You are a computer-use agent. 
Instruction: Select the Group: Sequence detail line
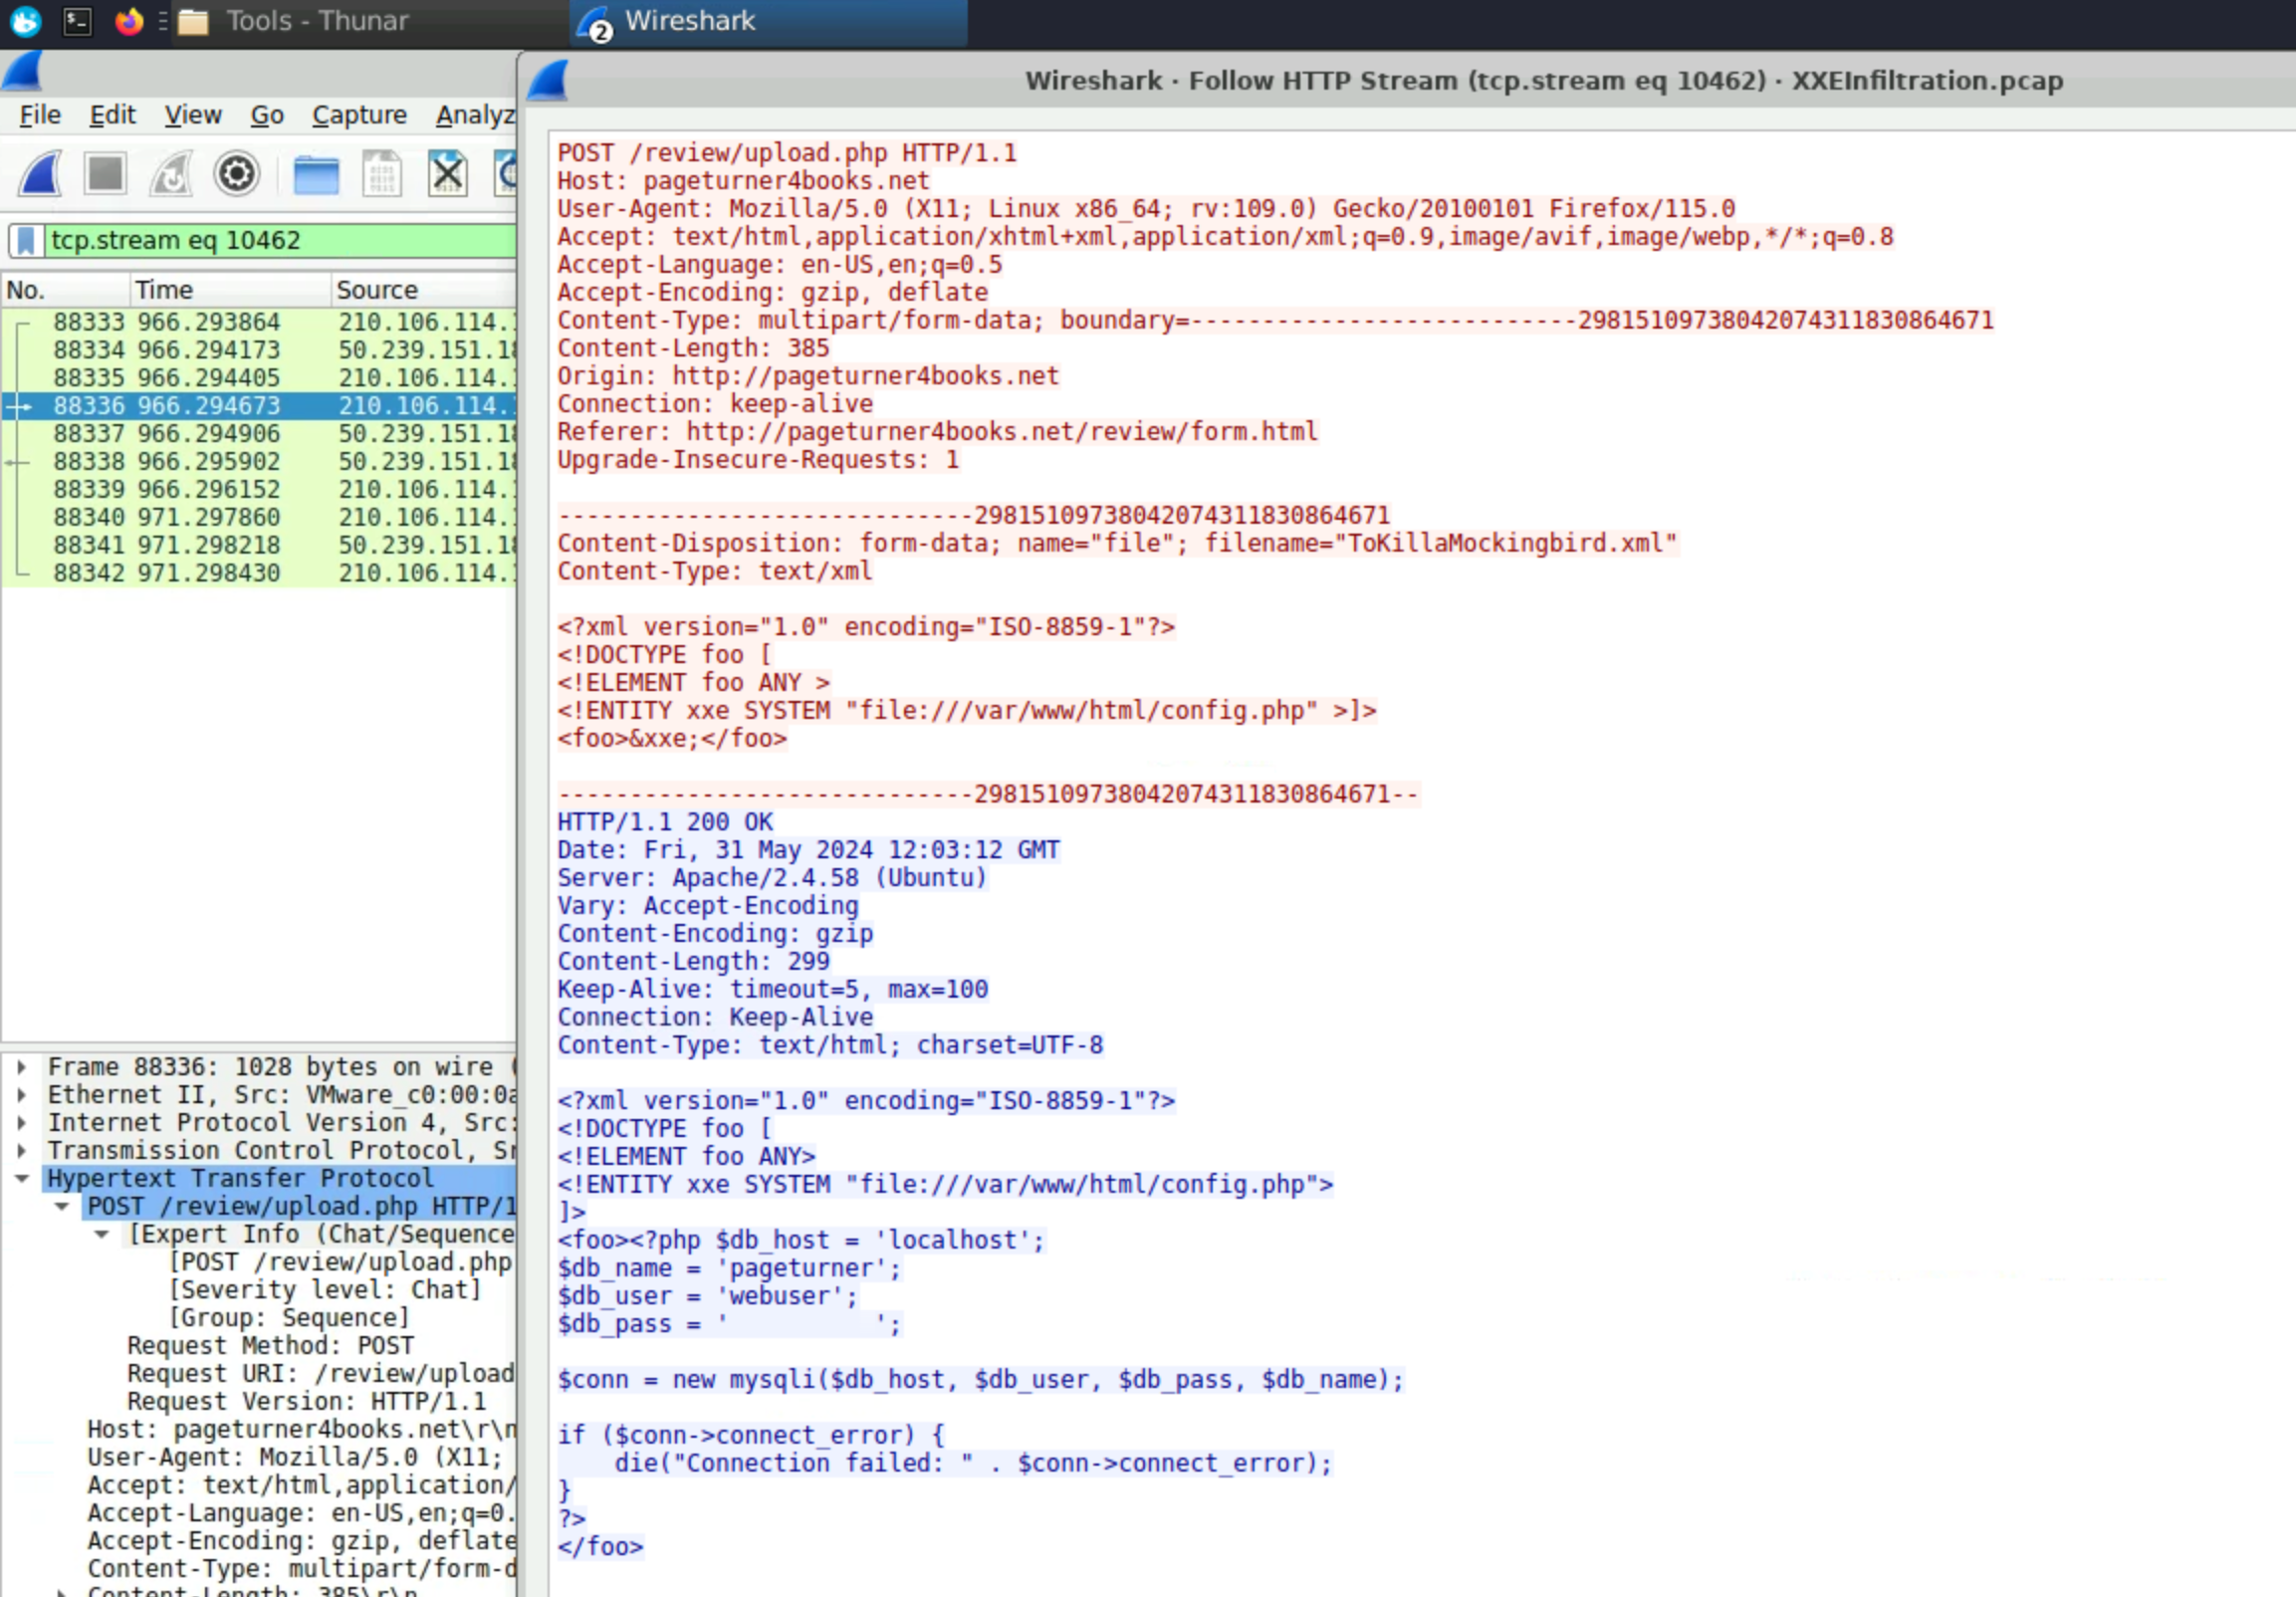tap(289, 1318)
